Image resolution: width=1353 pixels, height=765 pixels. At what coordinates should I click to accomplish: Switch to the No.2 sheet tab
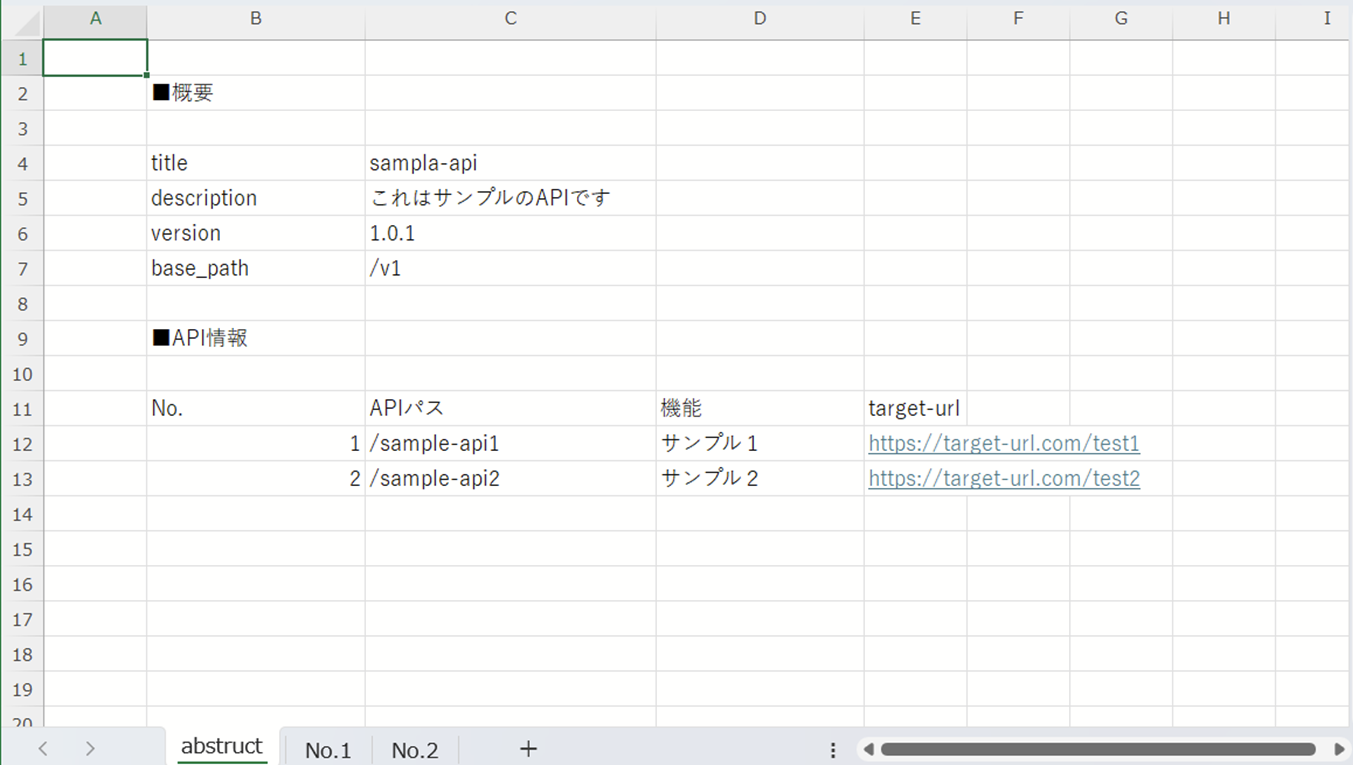click(415, 750)
